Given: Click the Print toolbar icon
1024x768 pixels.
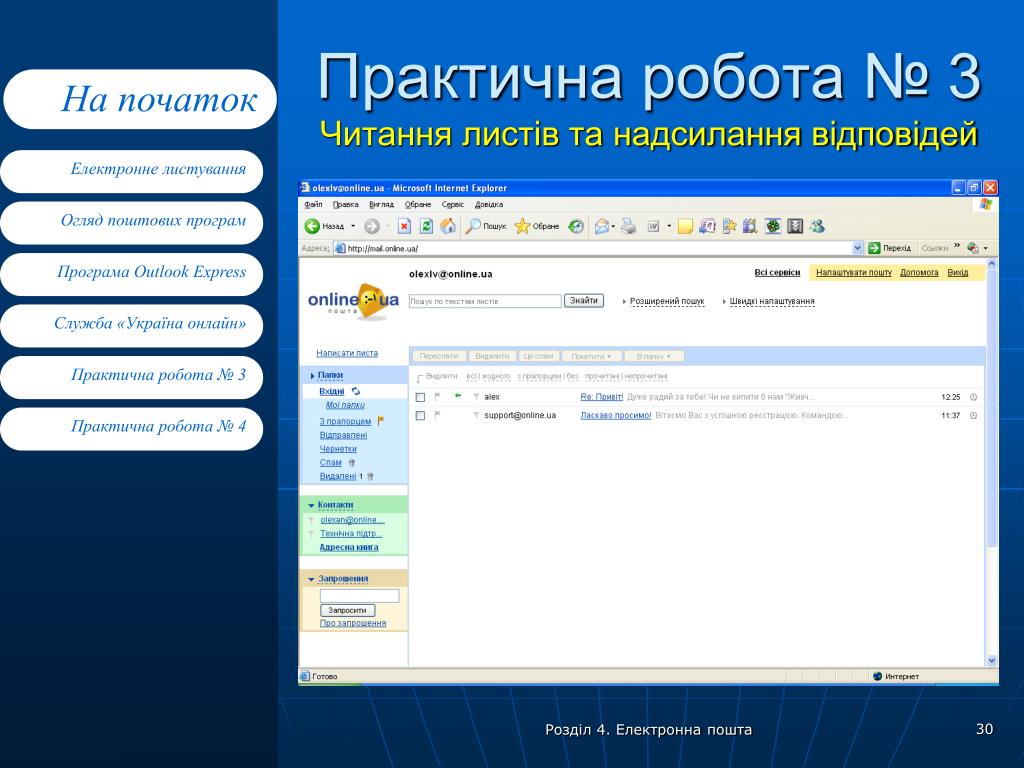Looking at the screenshot, I should coord(628,227).
